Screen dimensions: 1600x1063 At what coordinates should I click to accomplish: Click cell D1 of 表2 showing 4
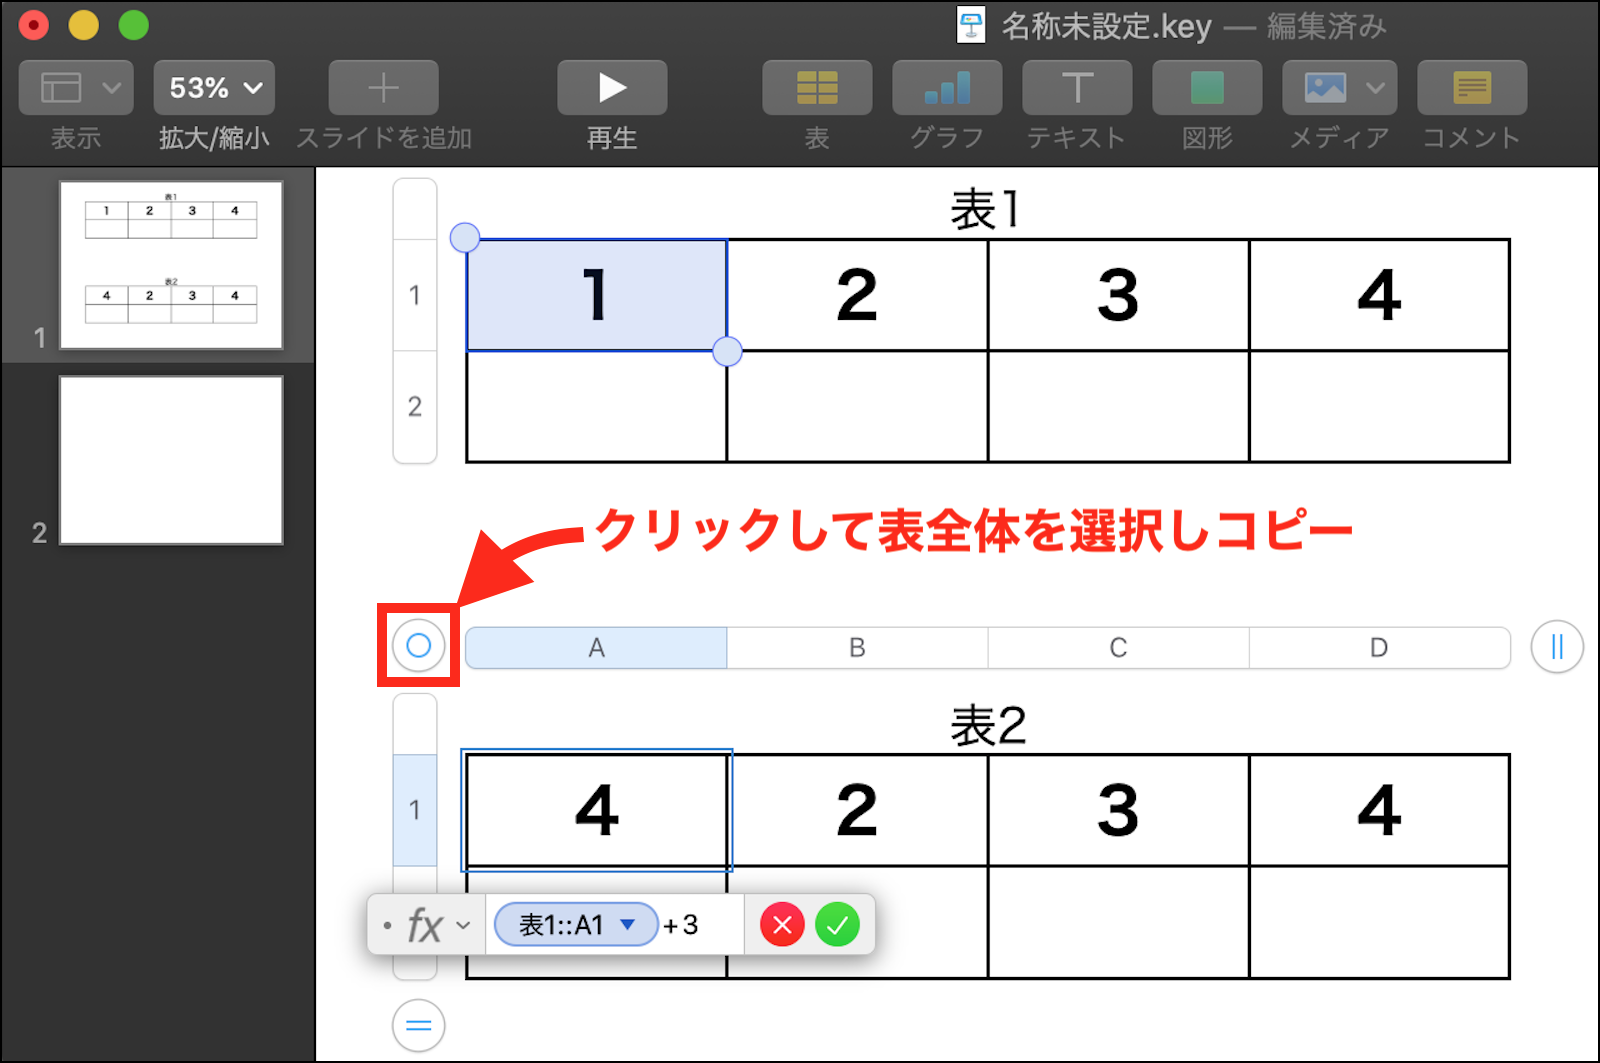pos(1379,810)
